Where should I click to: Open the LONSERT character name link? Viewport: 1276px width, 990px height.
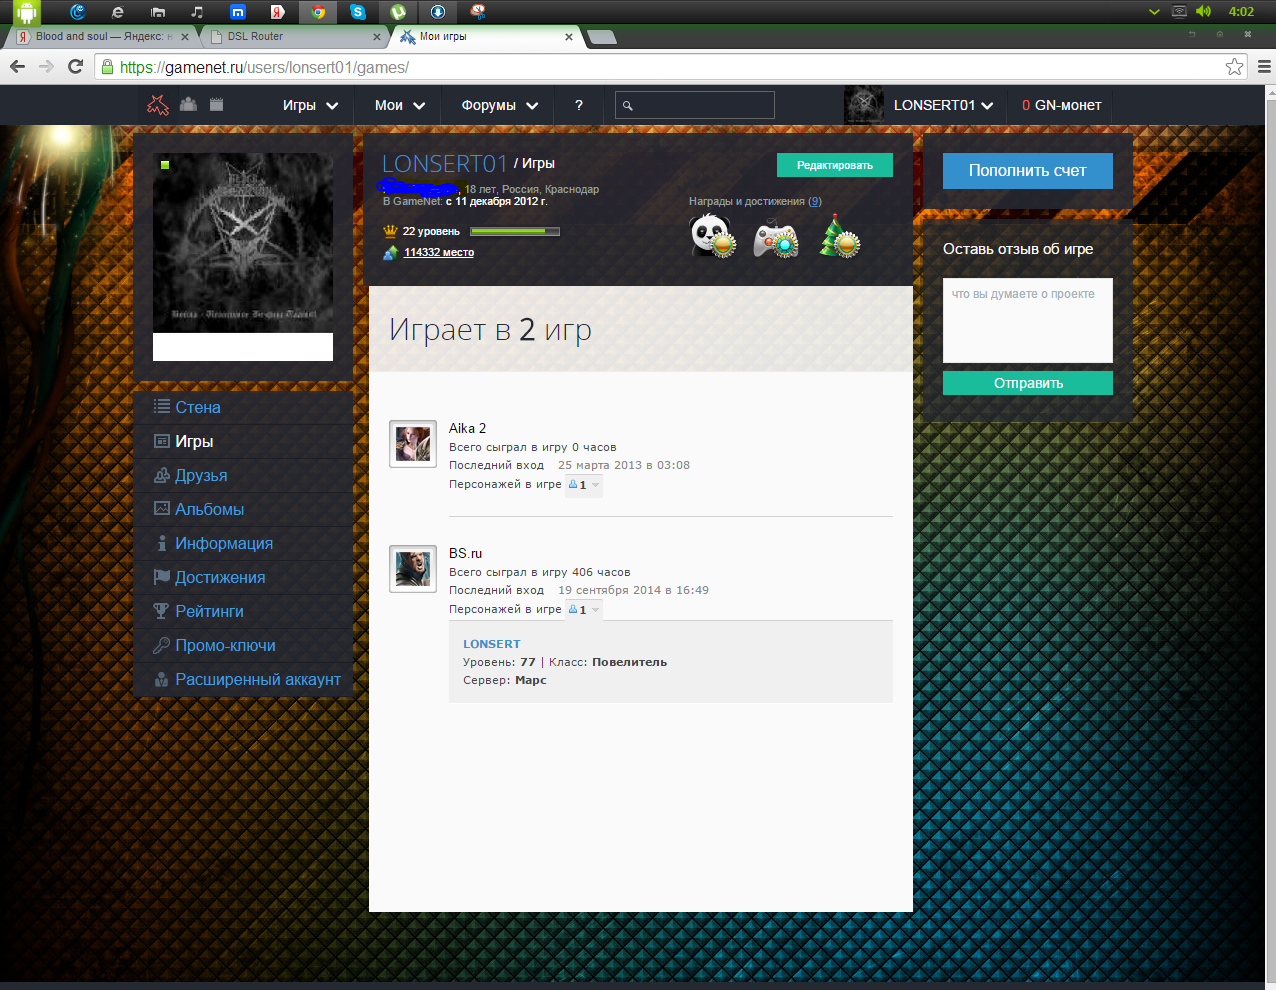(491, 644)
